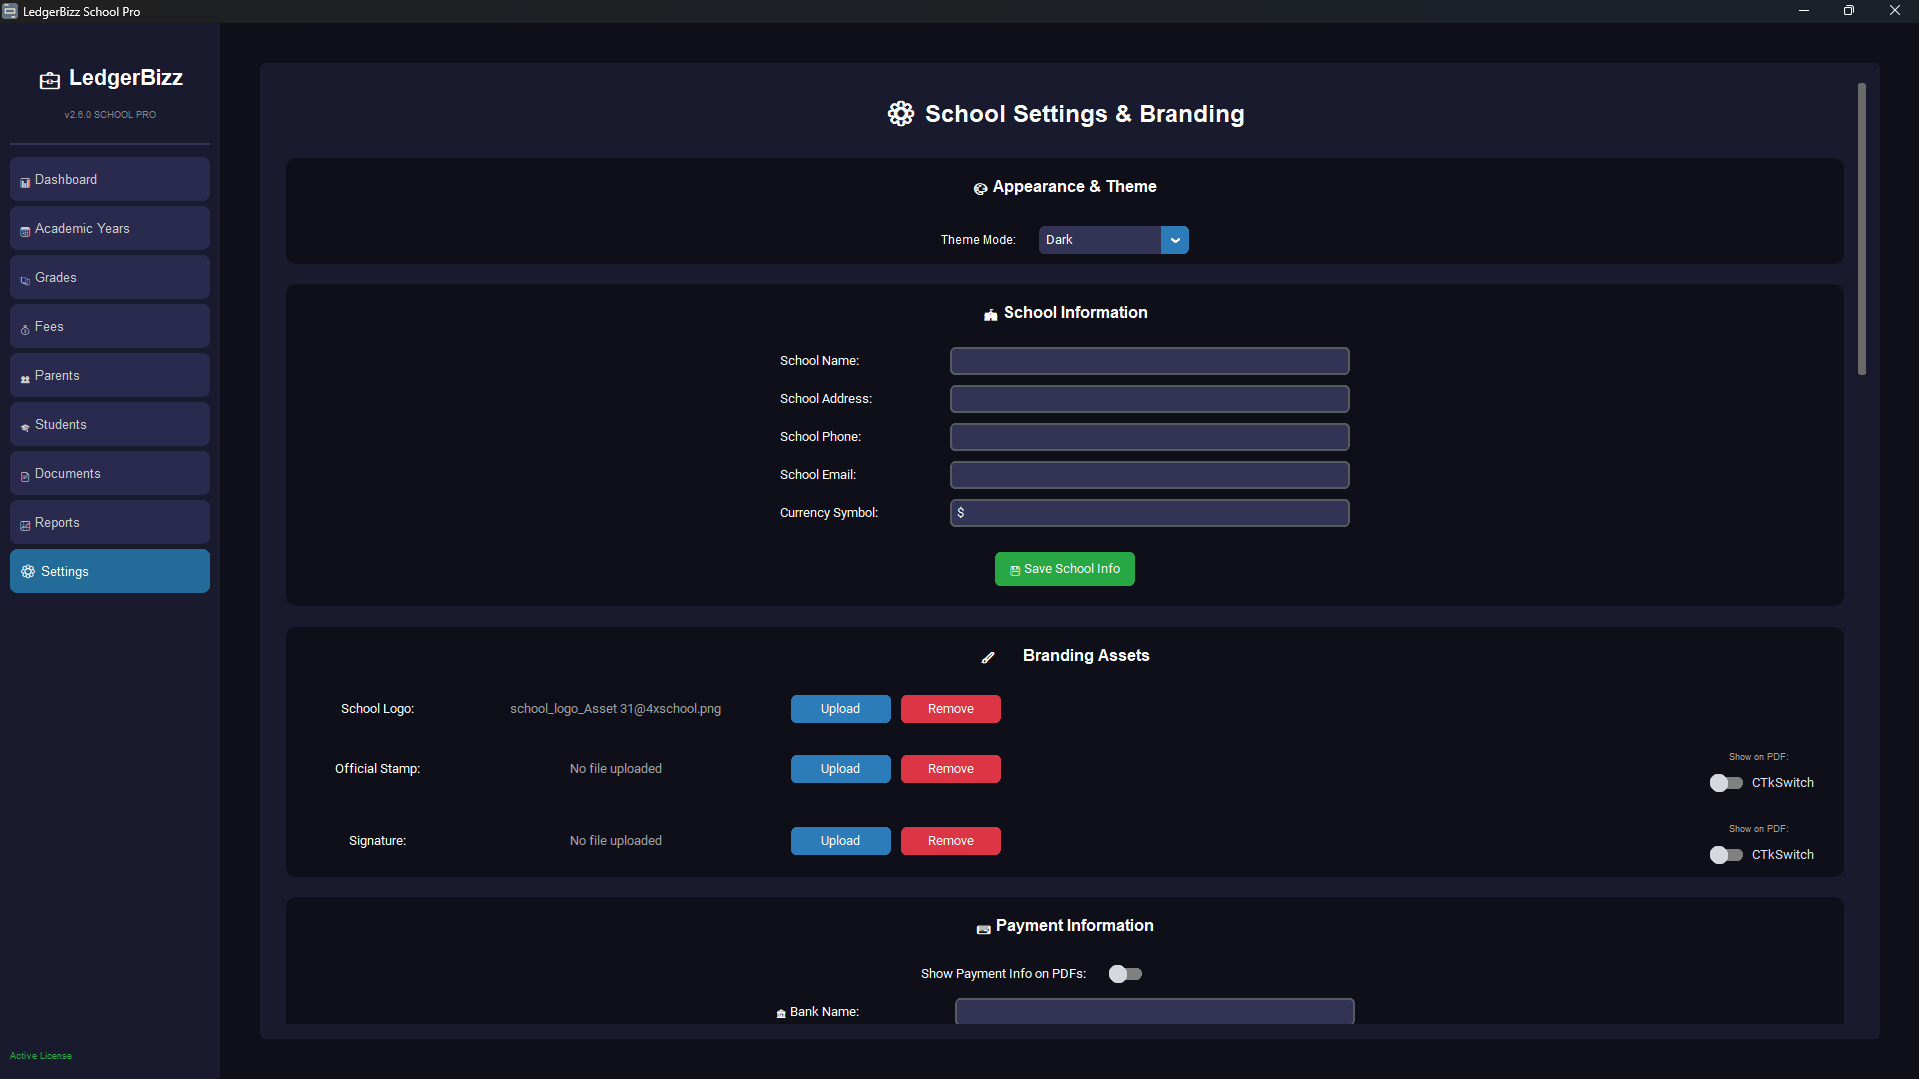Click the pen icon beside Branding Assets
The image size is (1919, 1079).
pyautogui.click(x=988, y=657)
